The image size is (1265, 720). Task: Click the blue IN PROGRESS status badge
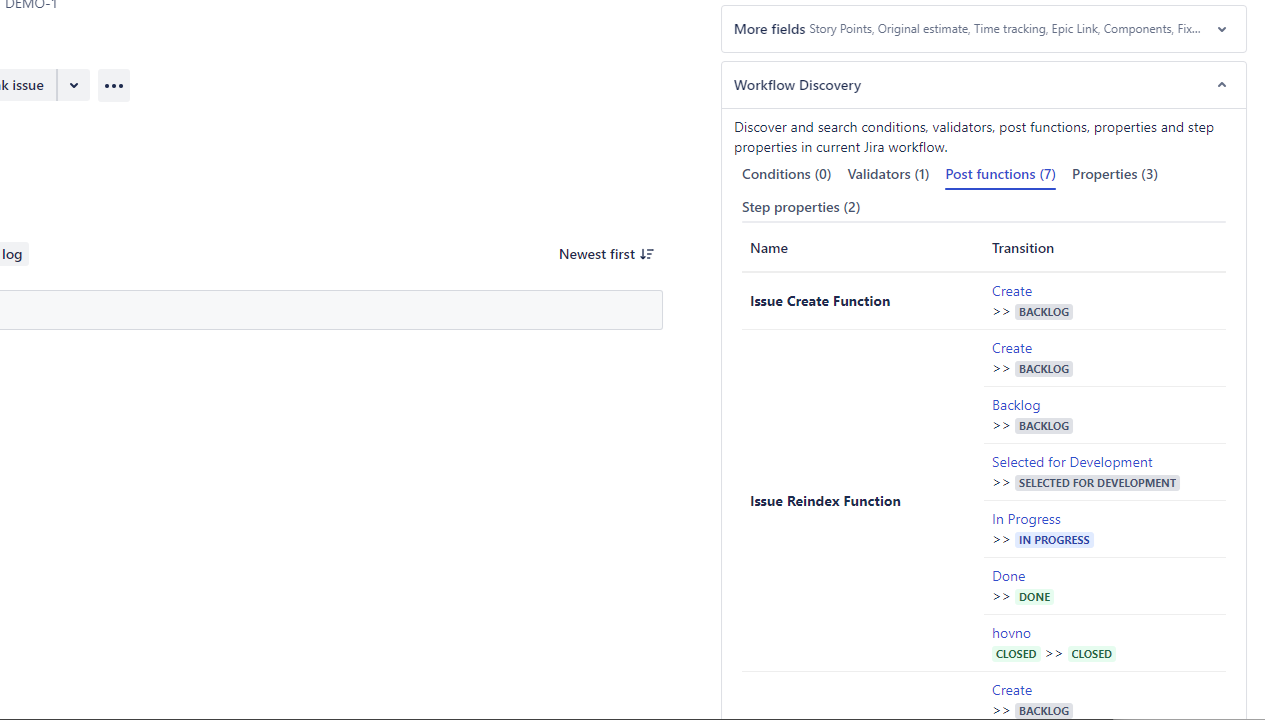1054,540
